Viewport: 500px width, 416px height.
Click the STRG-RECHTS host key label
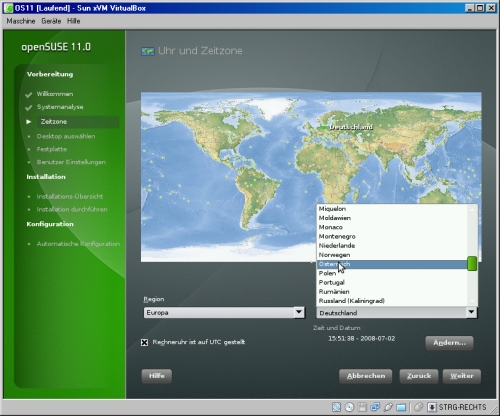[462, 407]
